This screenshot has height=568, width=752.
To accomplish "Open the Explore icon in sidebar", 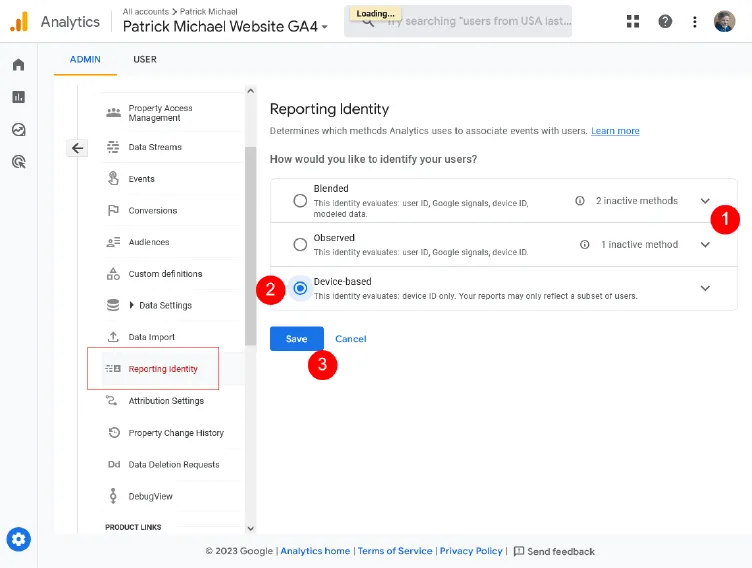I will [x=18, y=130].
